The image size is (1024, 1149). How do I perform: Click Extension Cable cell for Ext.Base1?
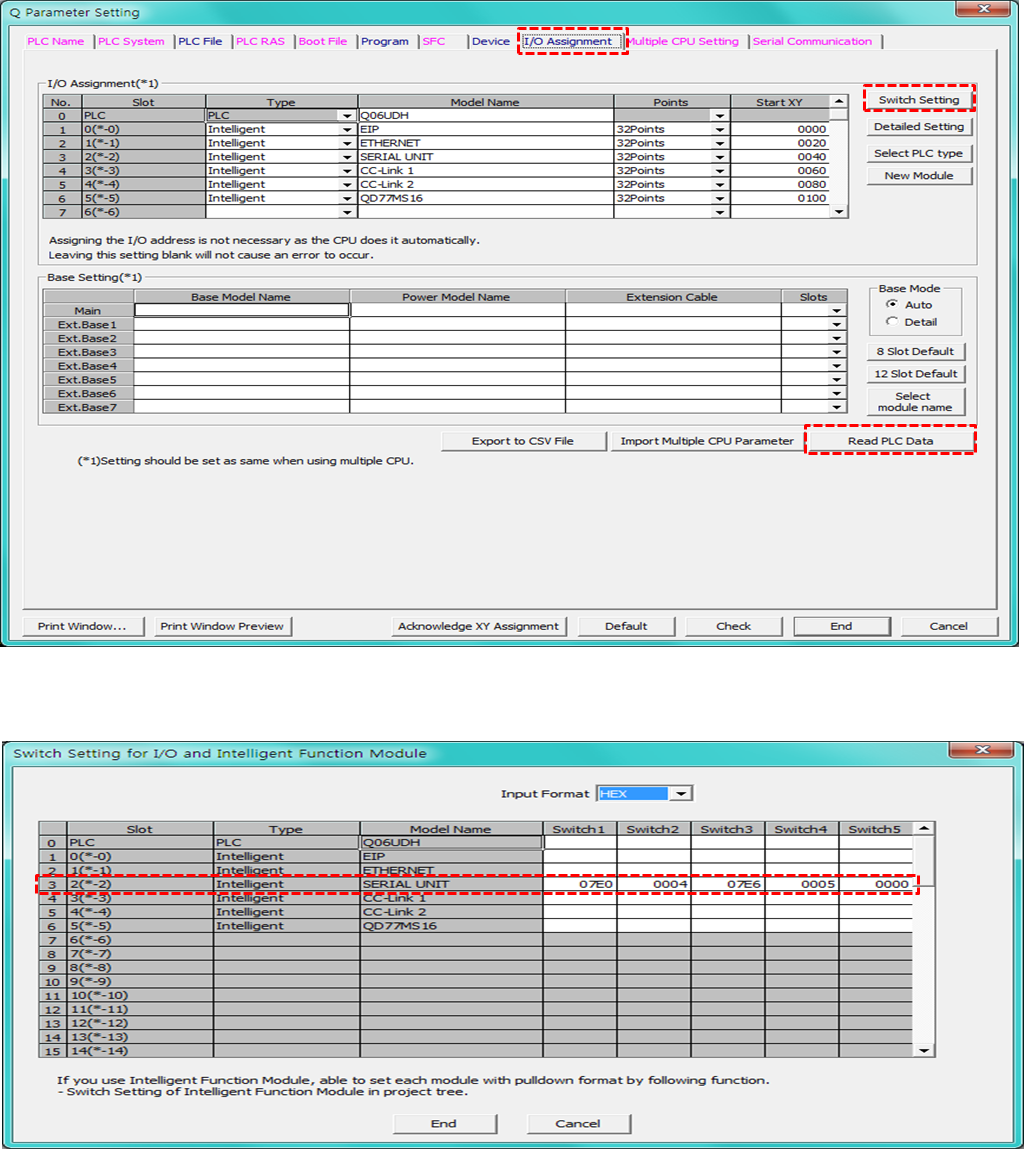point(673,325)
